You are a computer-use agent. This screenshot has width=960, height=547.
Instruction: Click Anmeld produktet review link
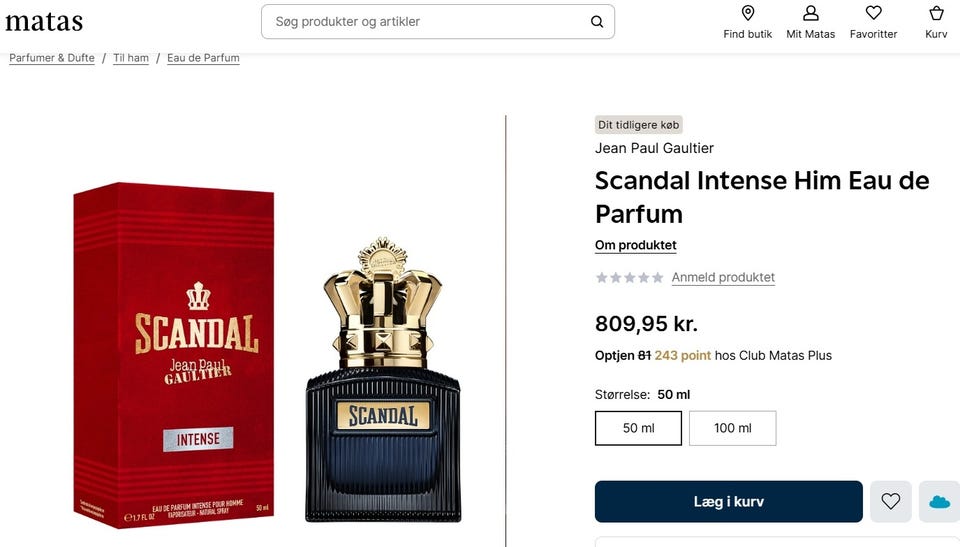[x=723, y=278]
